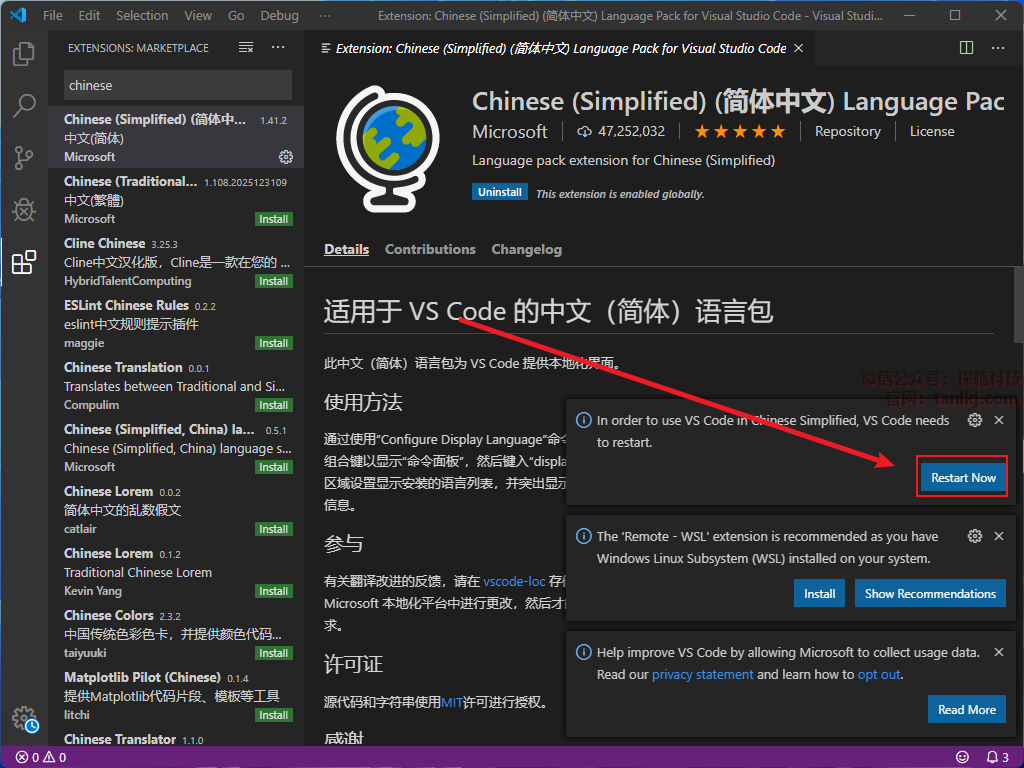The width and height of the screenshot is (1024, 768).
Task: Open the File menu
Action: click(53, 15)
